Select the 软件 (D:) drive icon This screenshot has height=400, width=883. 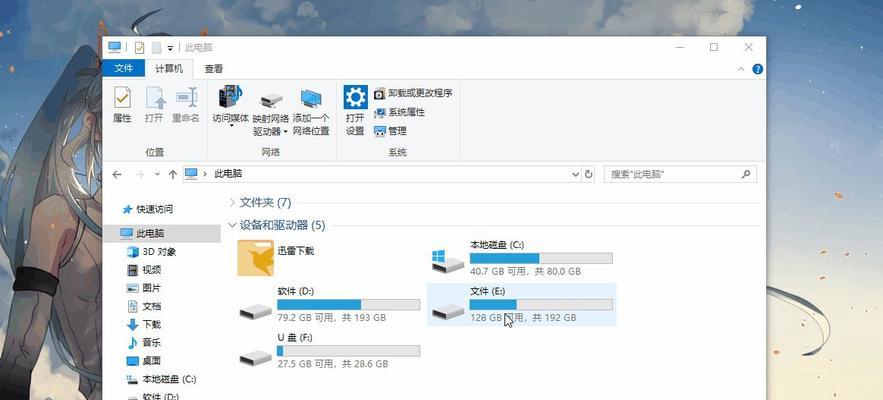255,310
